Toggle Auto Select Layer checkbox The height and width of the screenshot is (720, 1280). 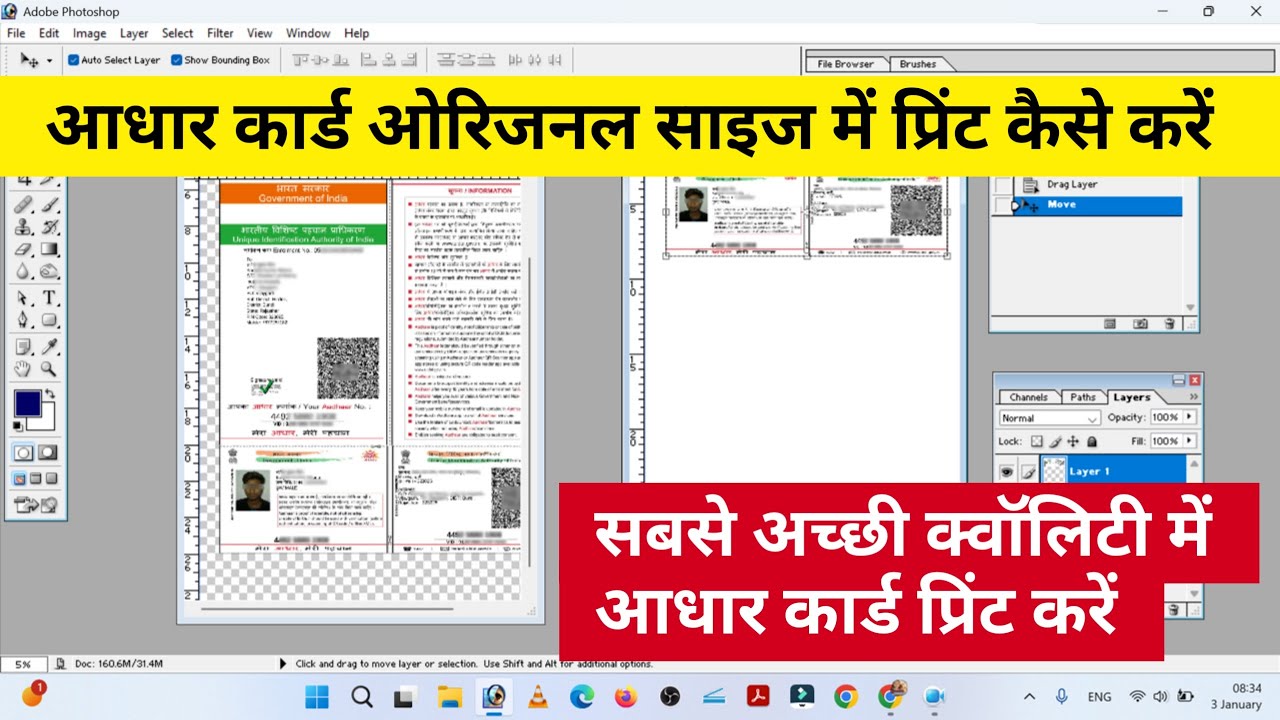tap(73, 60)
